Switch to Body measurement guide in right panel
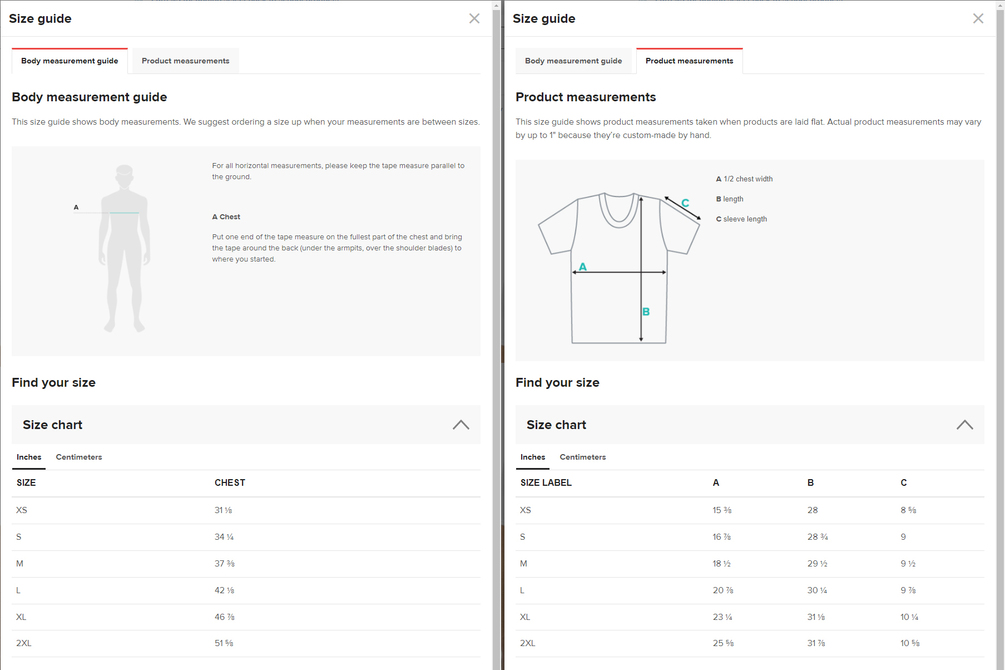Image resolution: width=1005 pixels, height=670 pixels. (573, 61)
